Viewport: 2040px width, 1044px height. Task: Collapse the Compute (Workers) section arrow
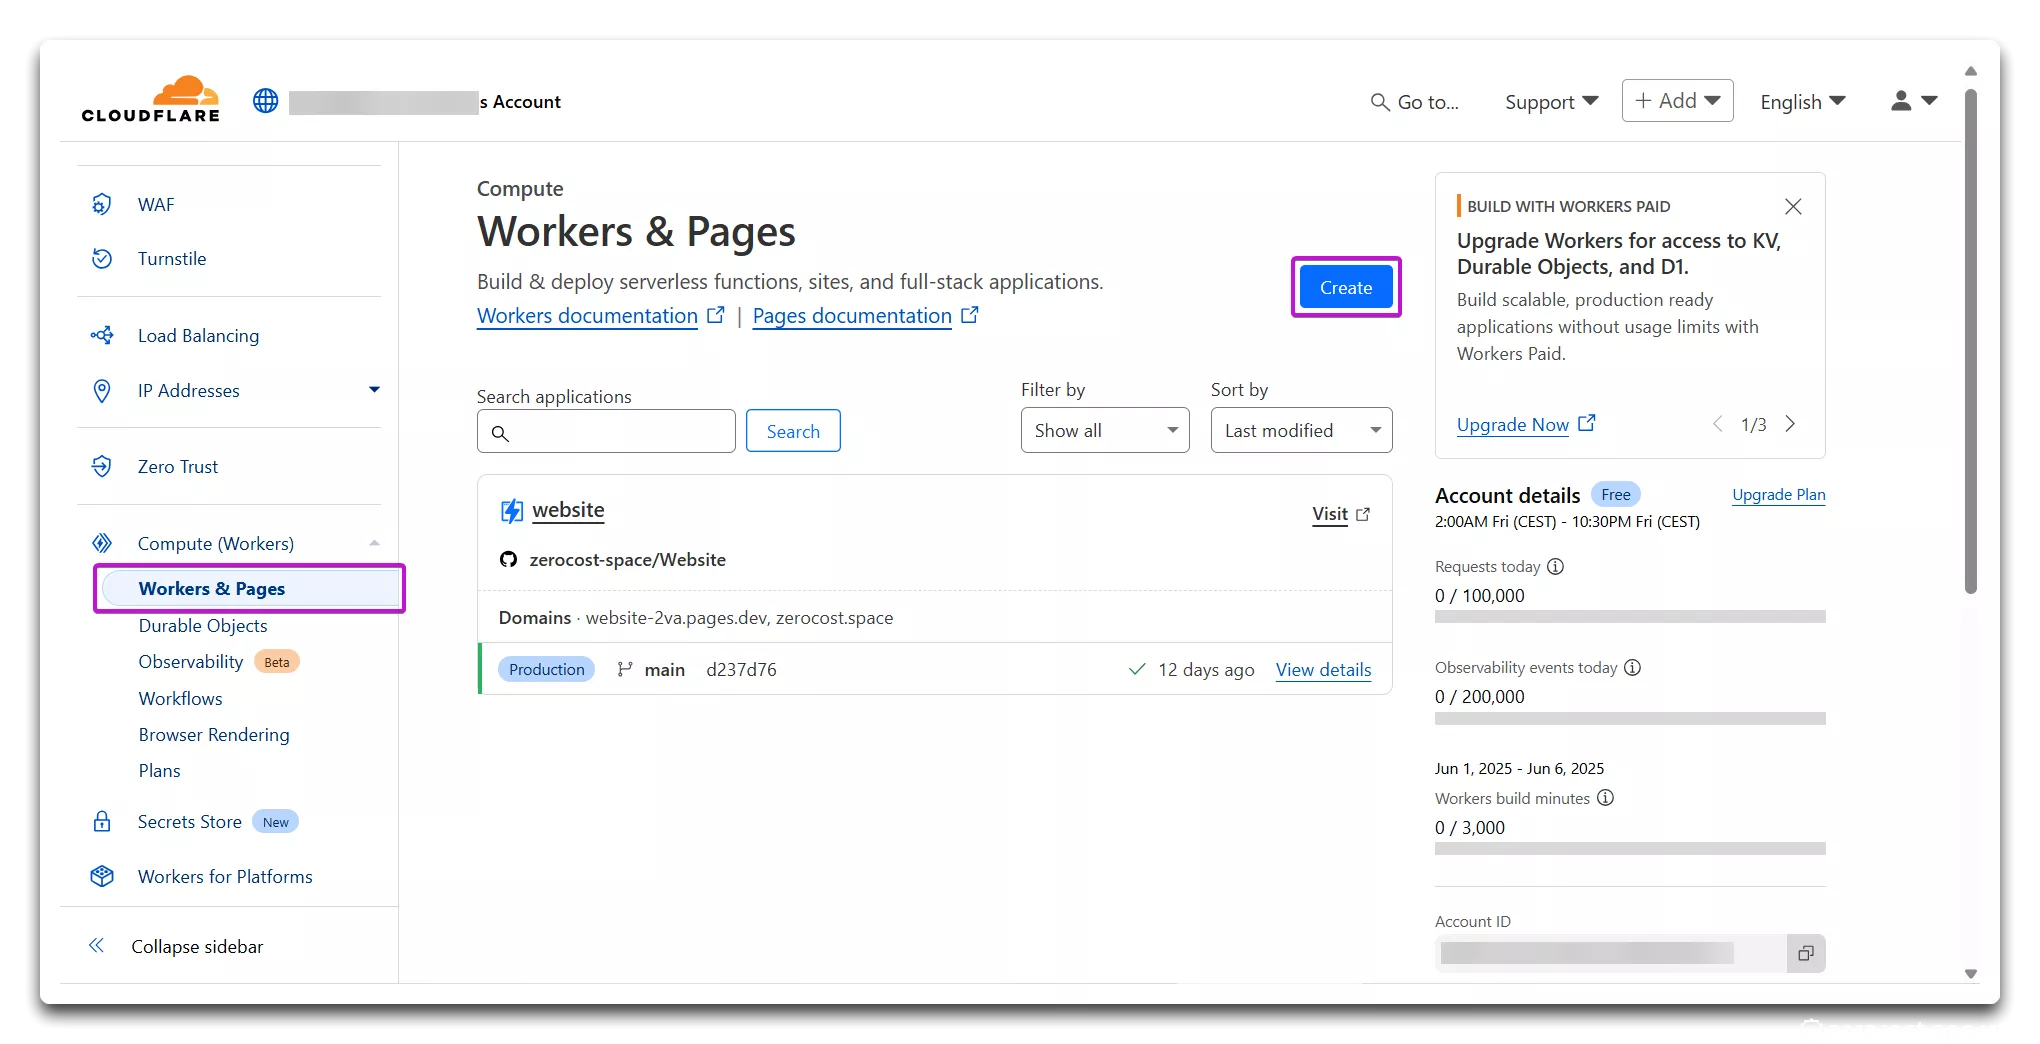[x=374, y=543]
